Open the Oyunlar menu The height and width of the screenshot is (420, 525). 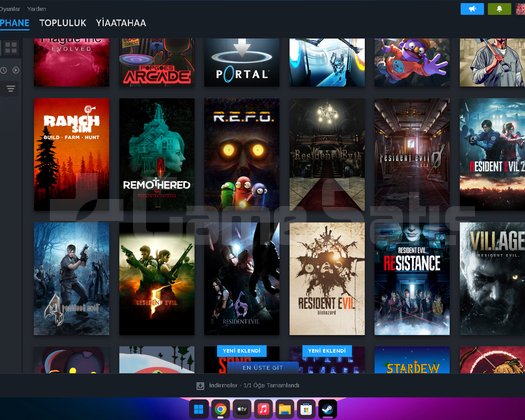[10, 9]
